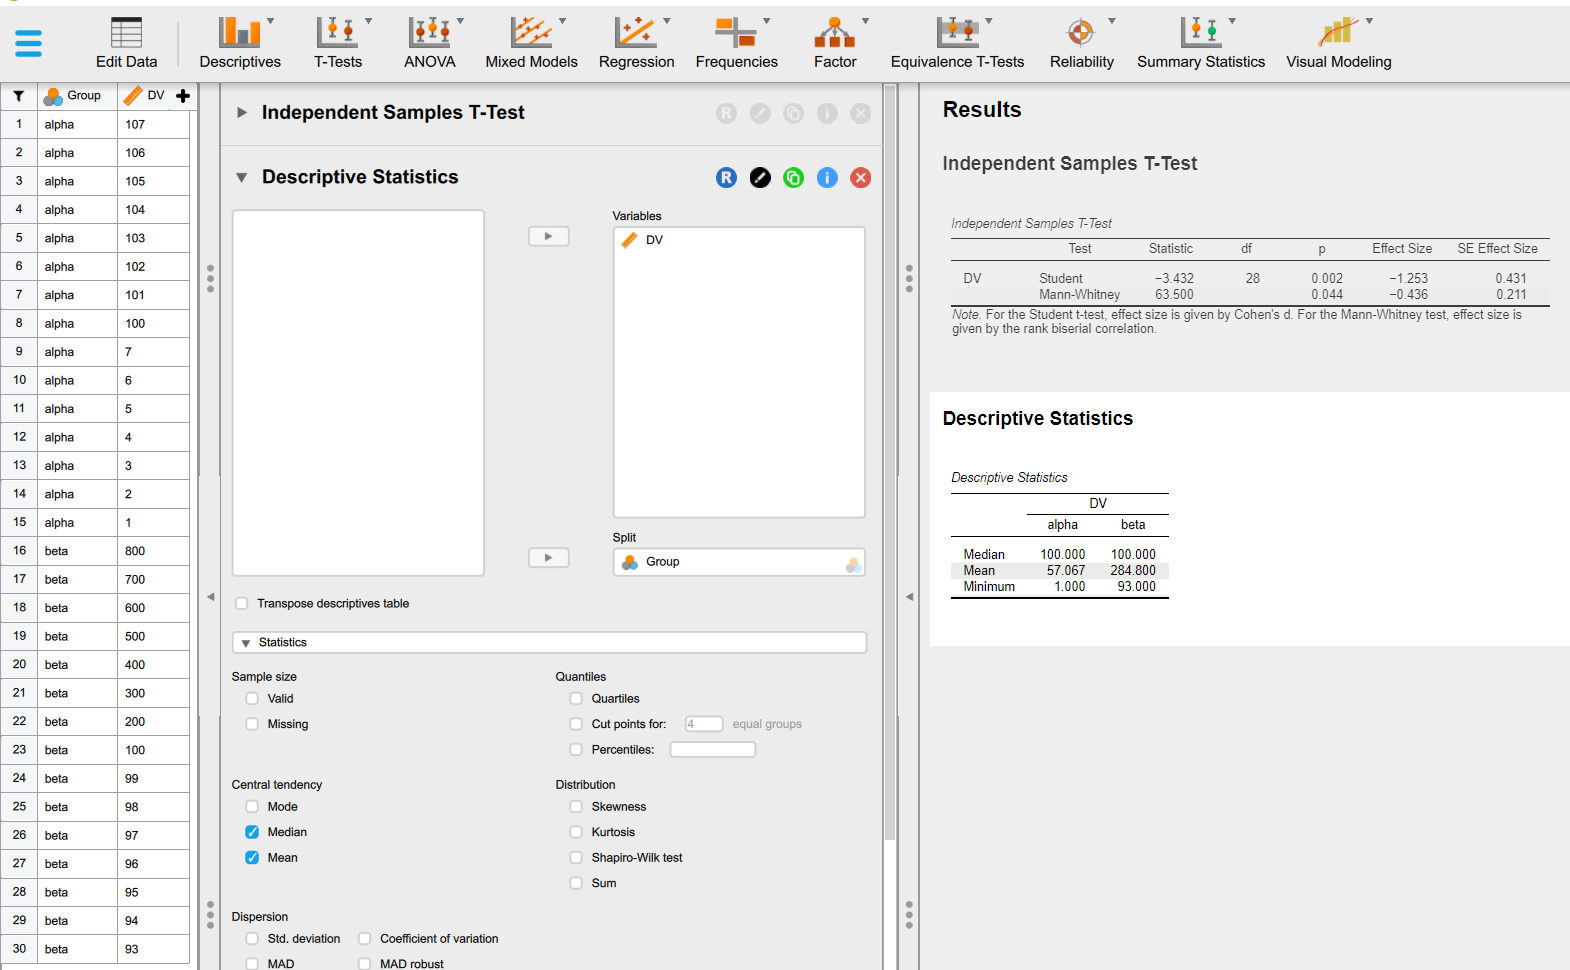Remove the Descriptive Statistics analysis
Image resolution: width=1570 pixels, height=970 pixels.
point(860,178)
